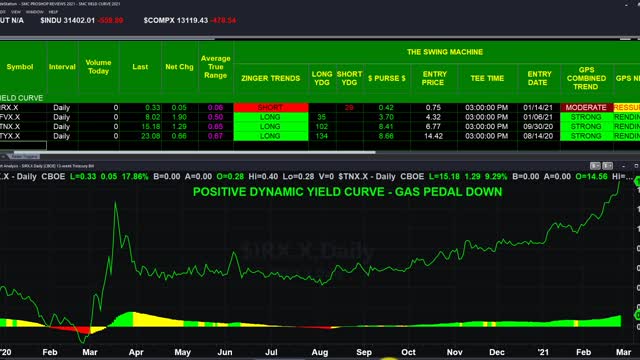
Task: Click the TEE TIME column header
Action: tap(487, 78)
